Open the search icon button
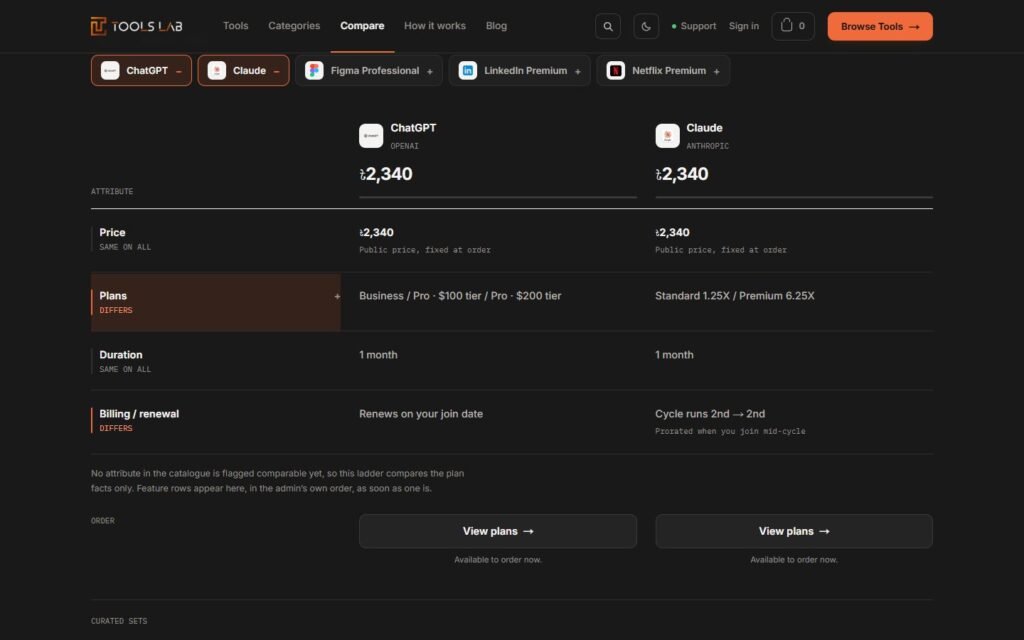This screenshot has width=1024, height=640. coord(607,26)
